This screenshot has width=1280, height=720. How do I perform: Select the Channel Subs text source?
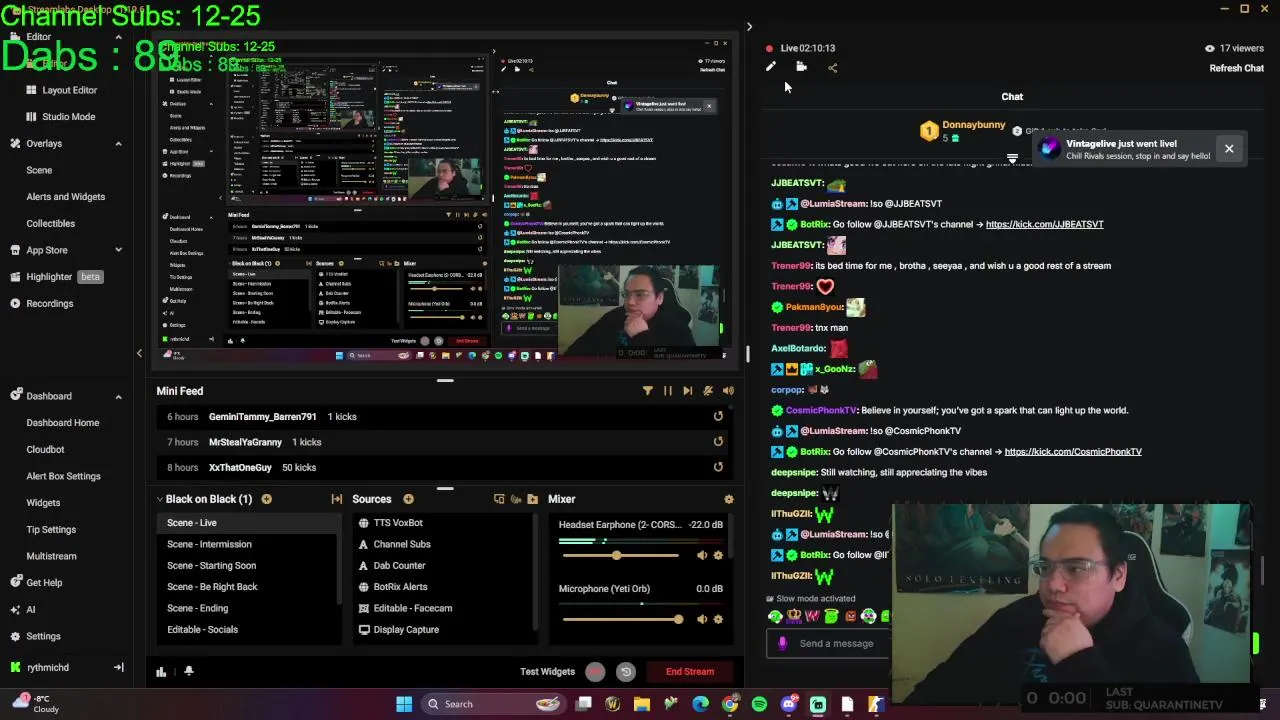coord(444,544)
